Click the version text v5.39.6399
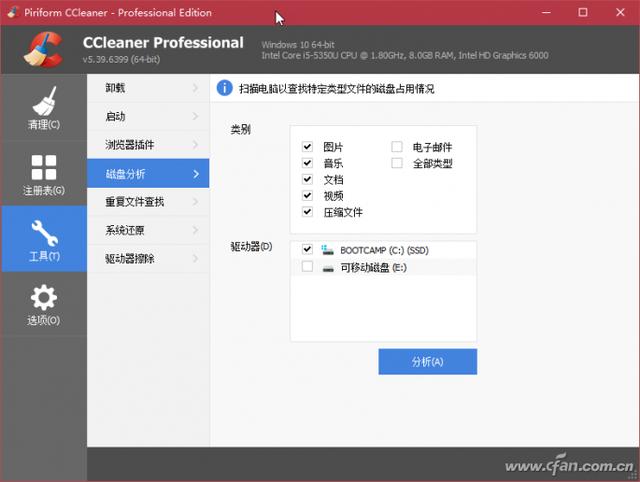The width and height of the screenshot is (640, 482). point(121,60)
